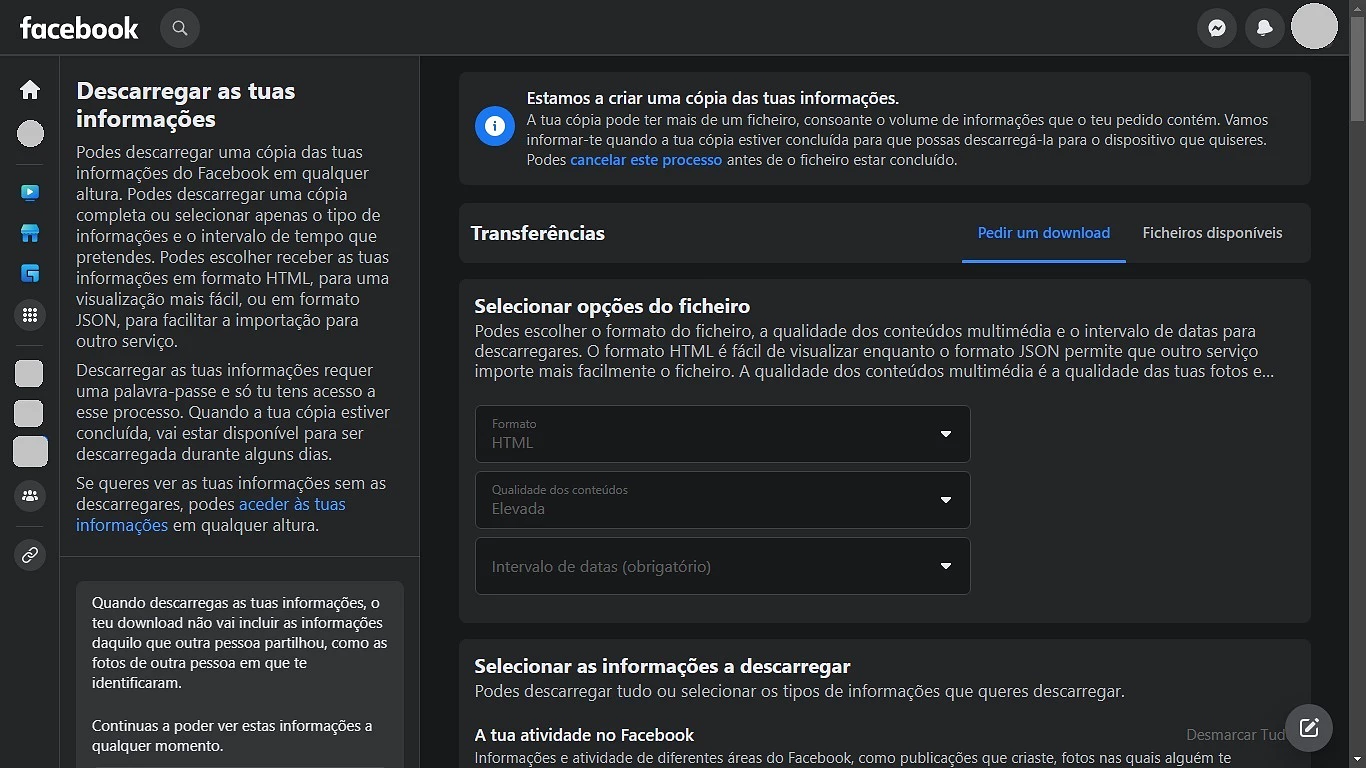
Task: Open the profile circle in sidebar
Action: coord(31,133)
